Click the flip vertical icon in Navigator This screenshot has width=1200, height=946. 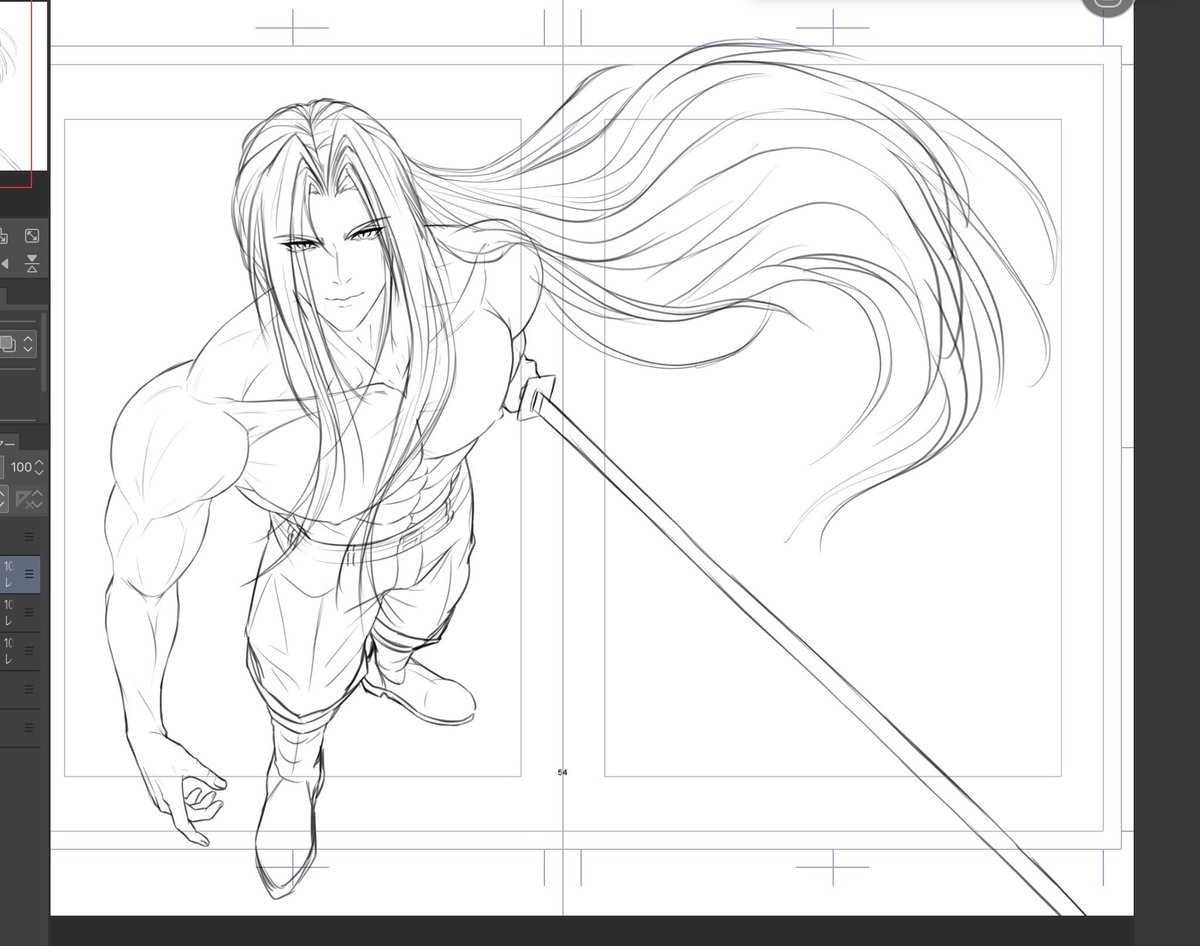tap(32, 264)
